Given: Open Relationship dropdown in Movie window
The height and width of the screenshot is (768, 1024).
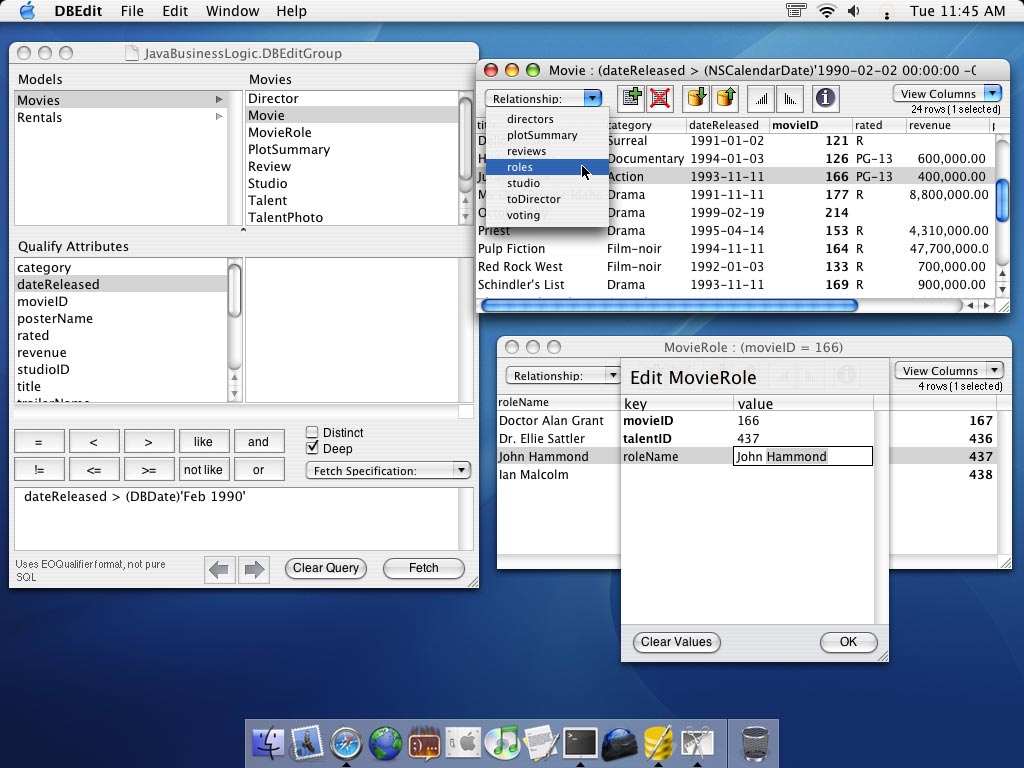Looking at the screenshot, I should pos(543,99).
